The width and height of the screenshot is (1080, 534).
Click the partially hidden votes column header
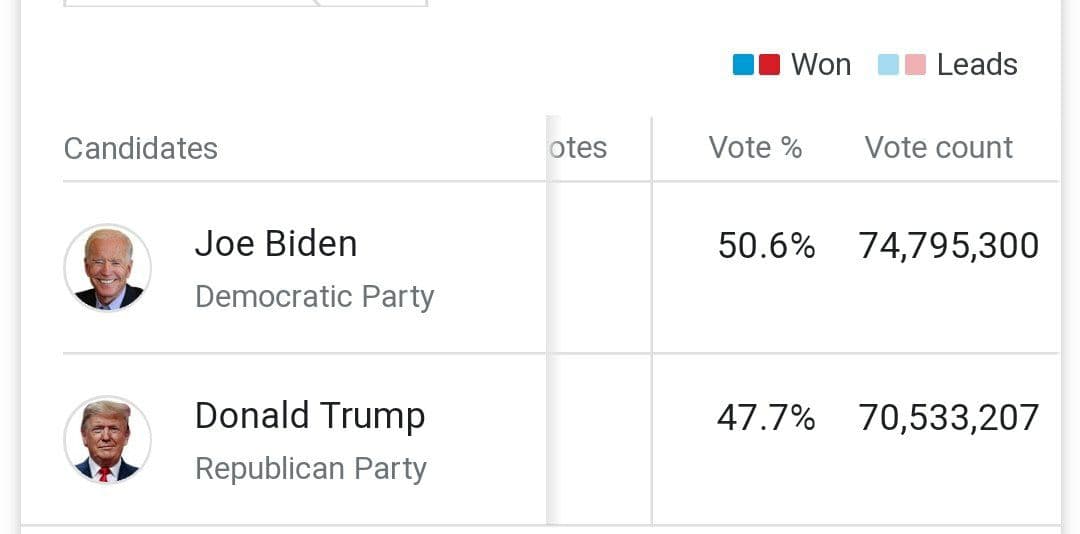579,148
